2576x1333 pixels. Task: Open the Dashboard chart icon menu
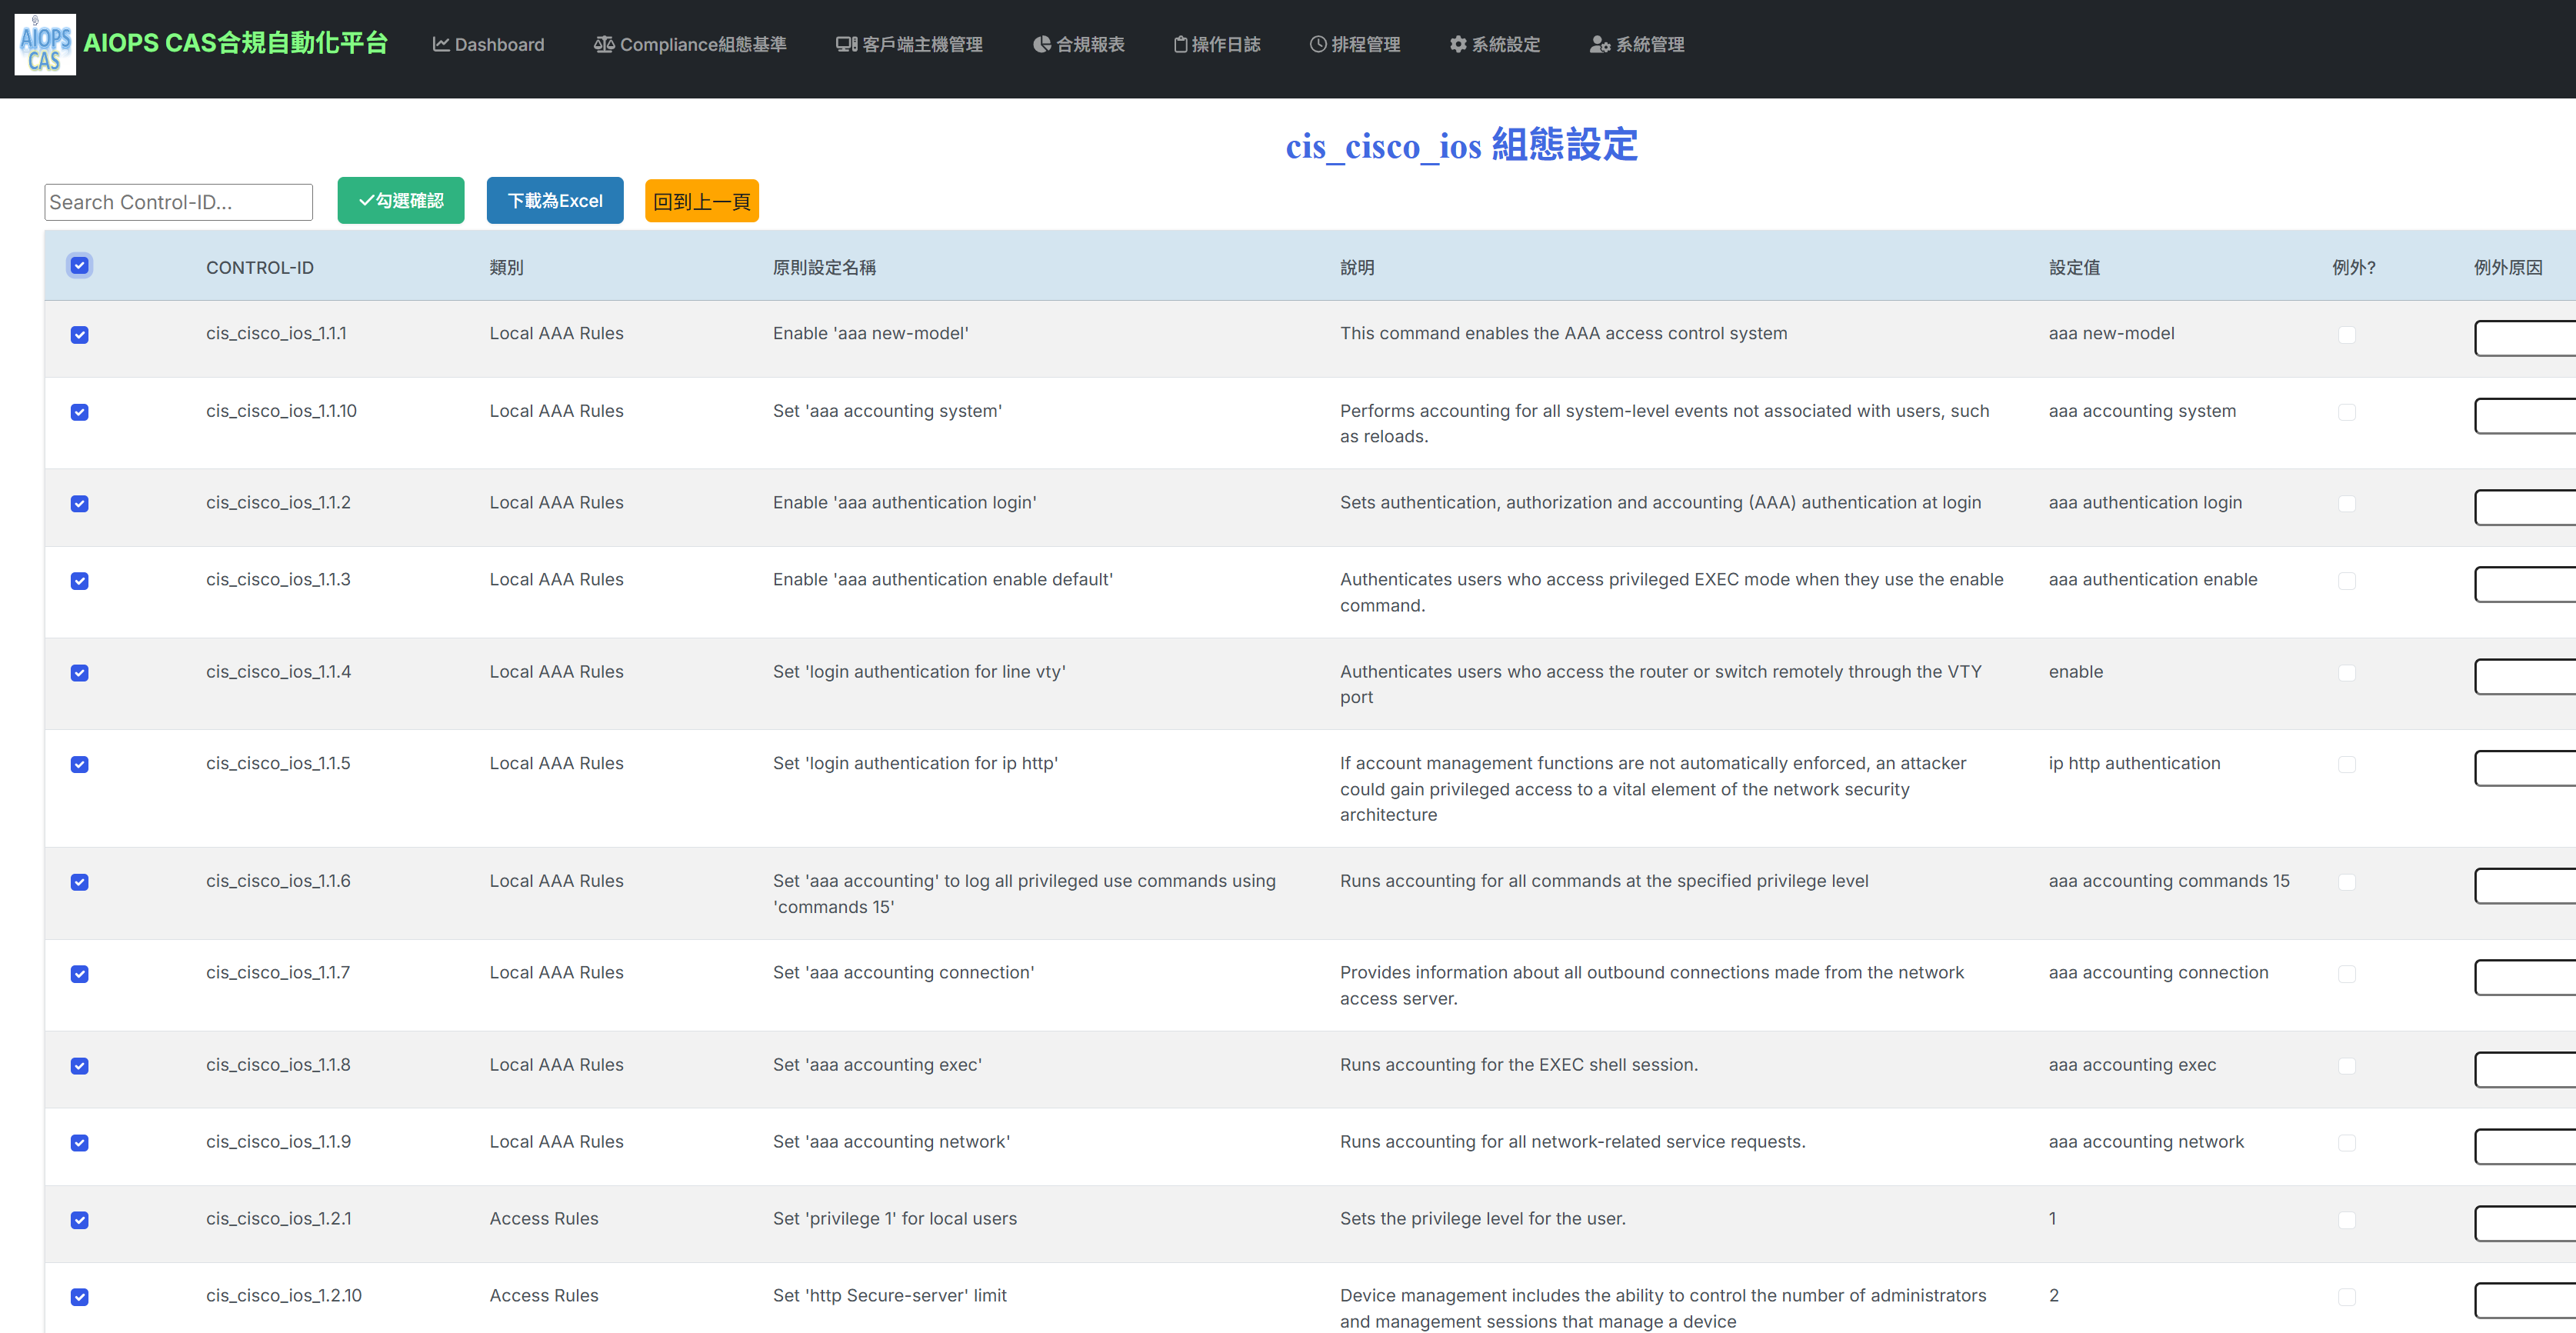[x=440, y=44]
